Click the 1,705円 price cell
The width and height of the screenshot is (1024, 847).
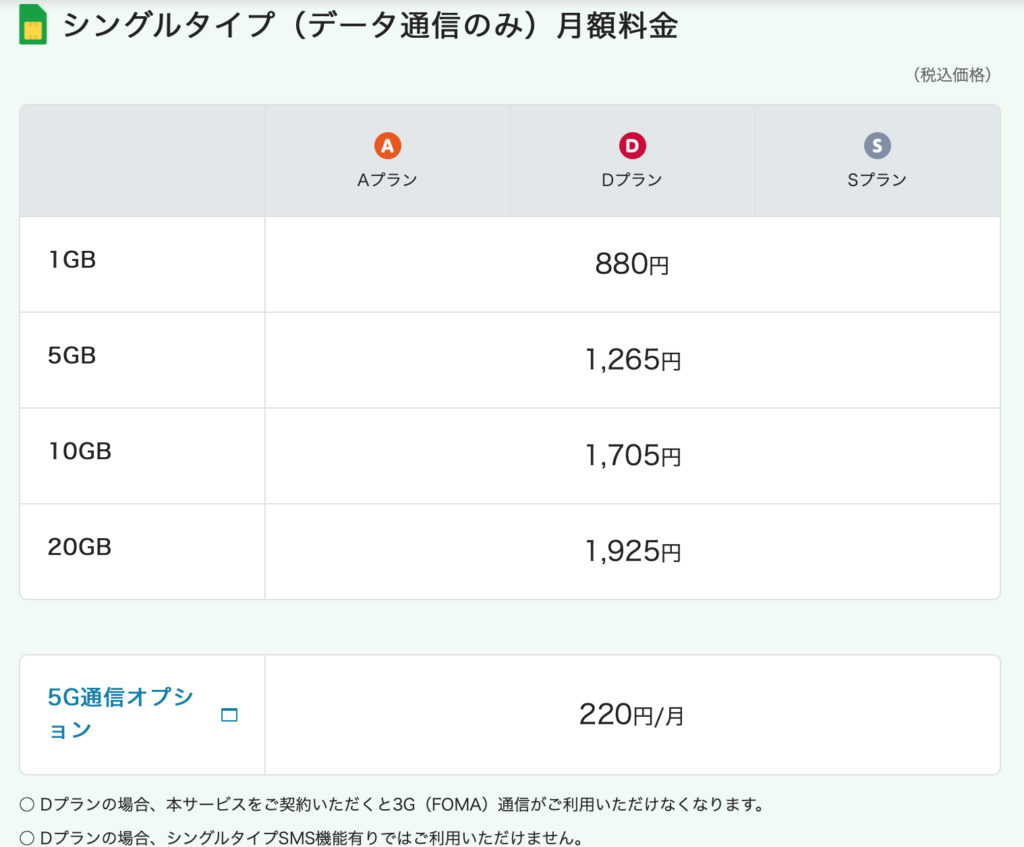tap(632, 456)
